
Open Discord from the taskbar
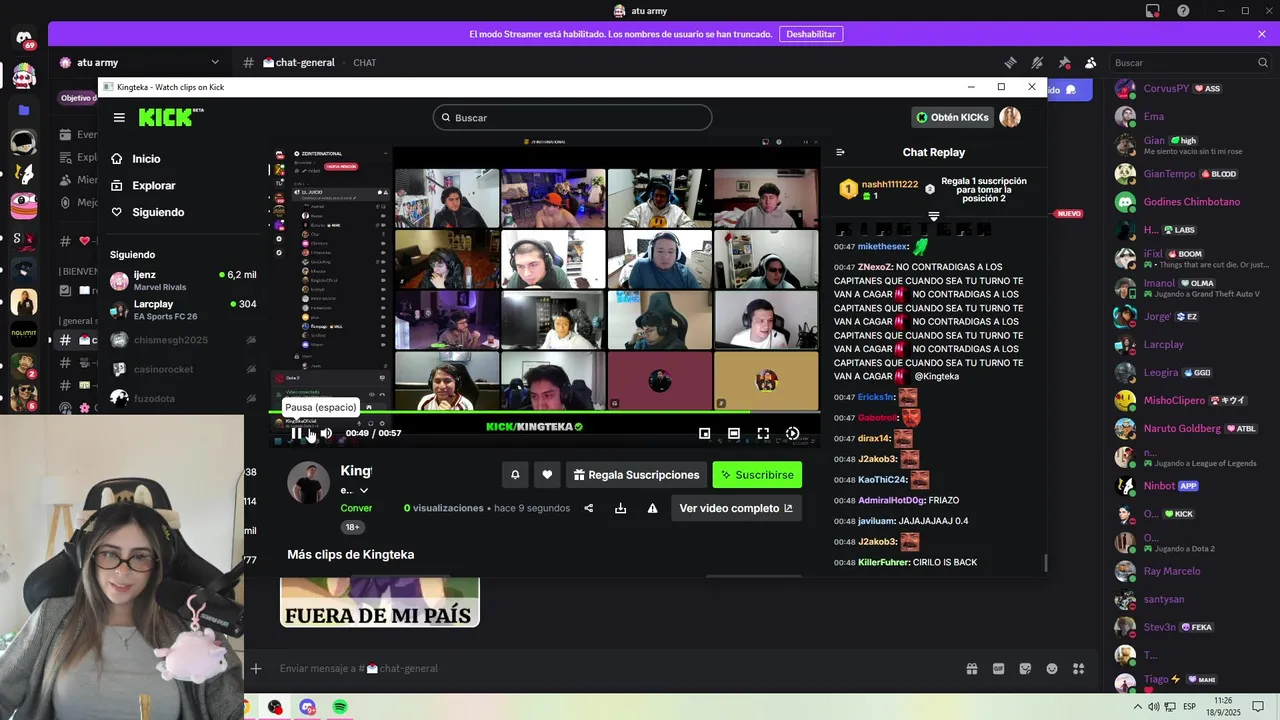(x=307, y=707)
